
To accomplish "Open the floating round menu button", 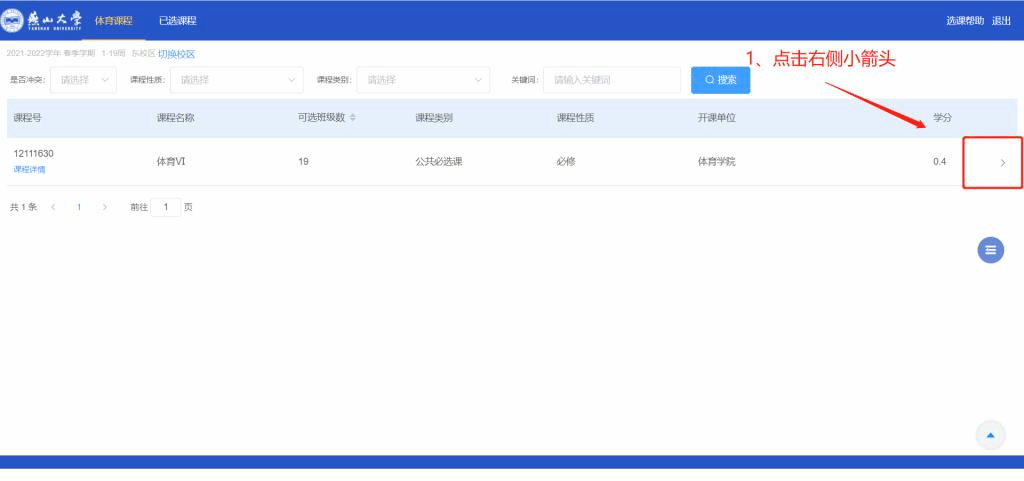I will coord(991,250).
